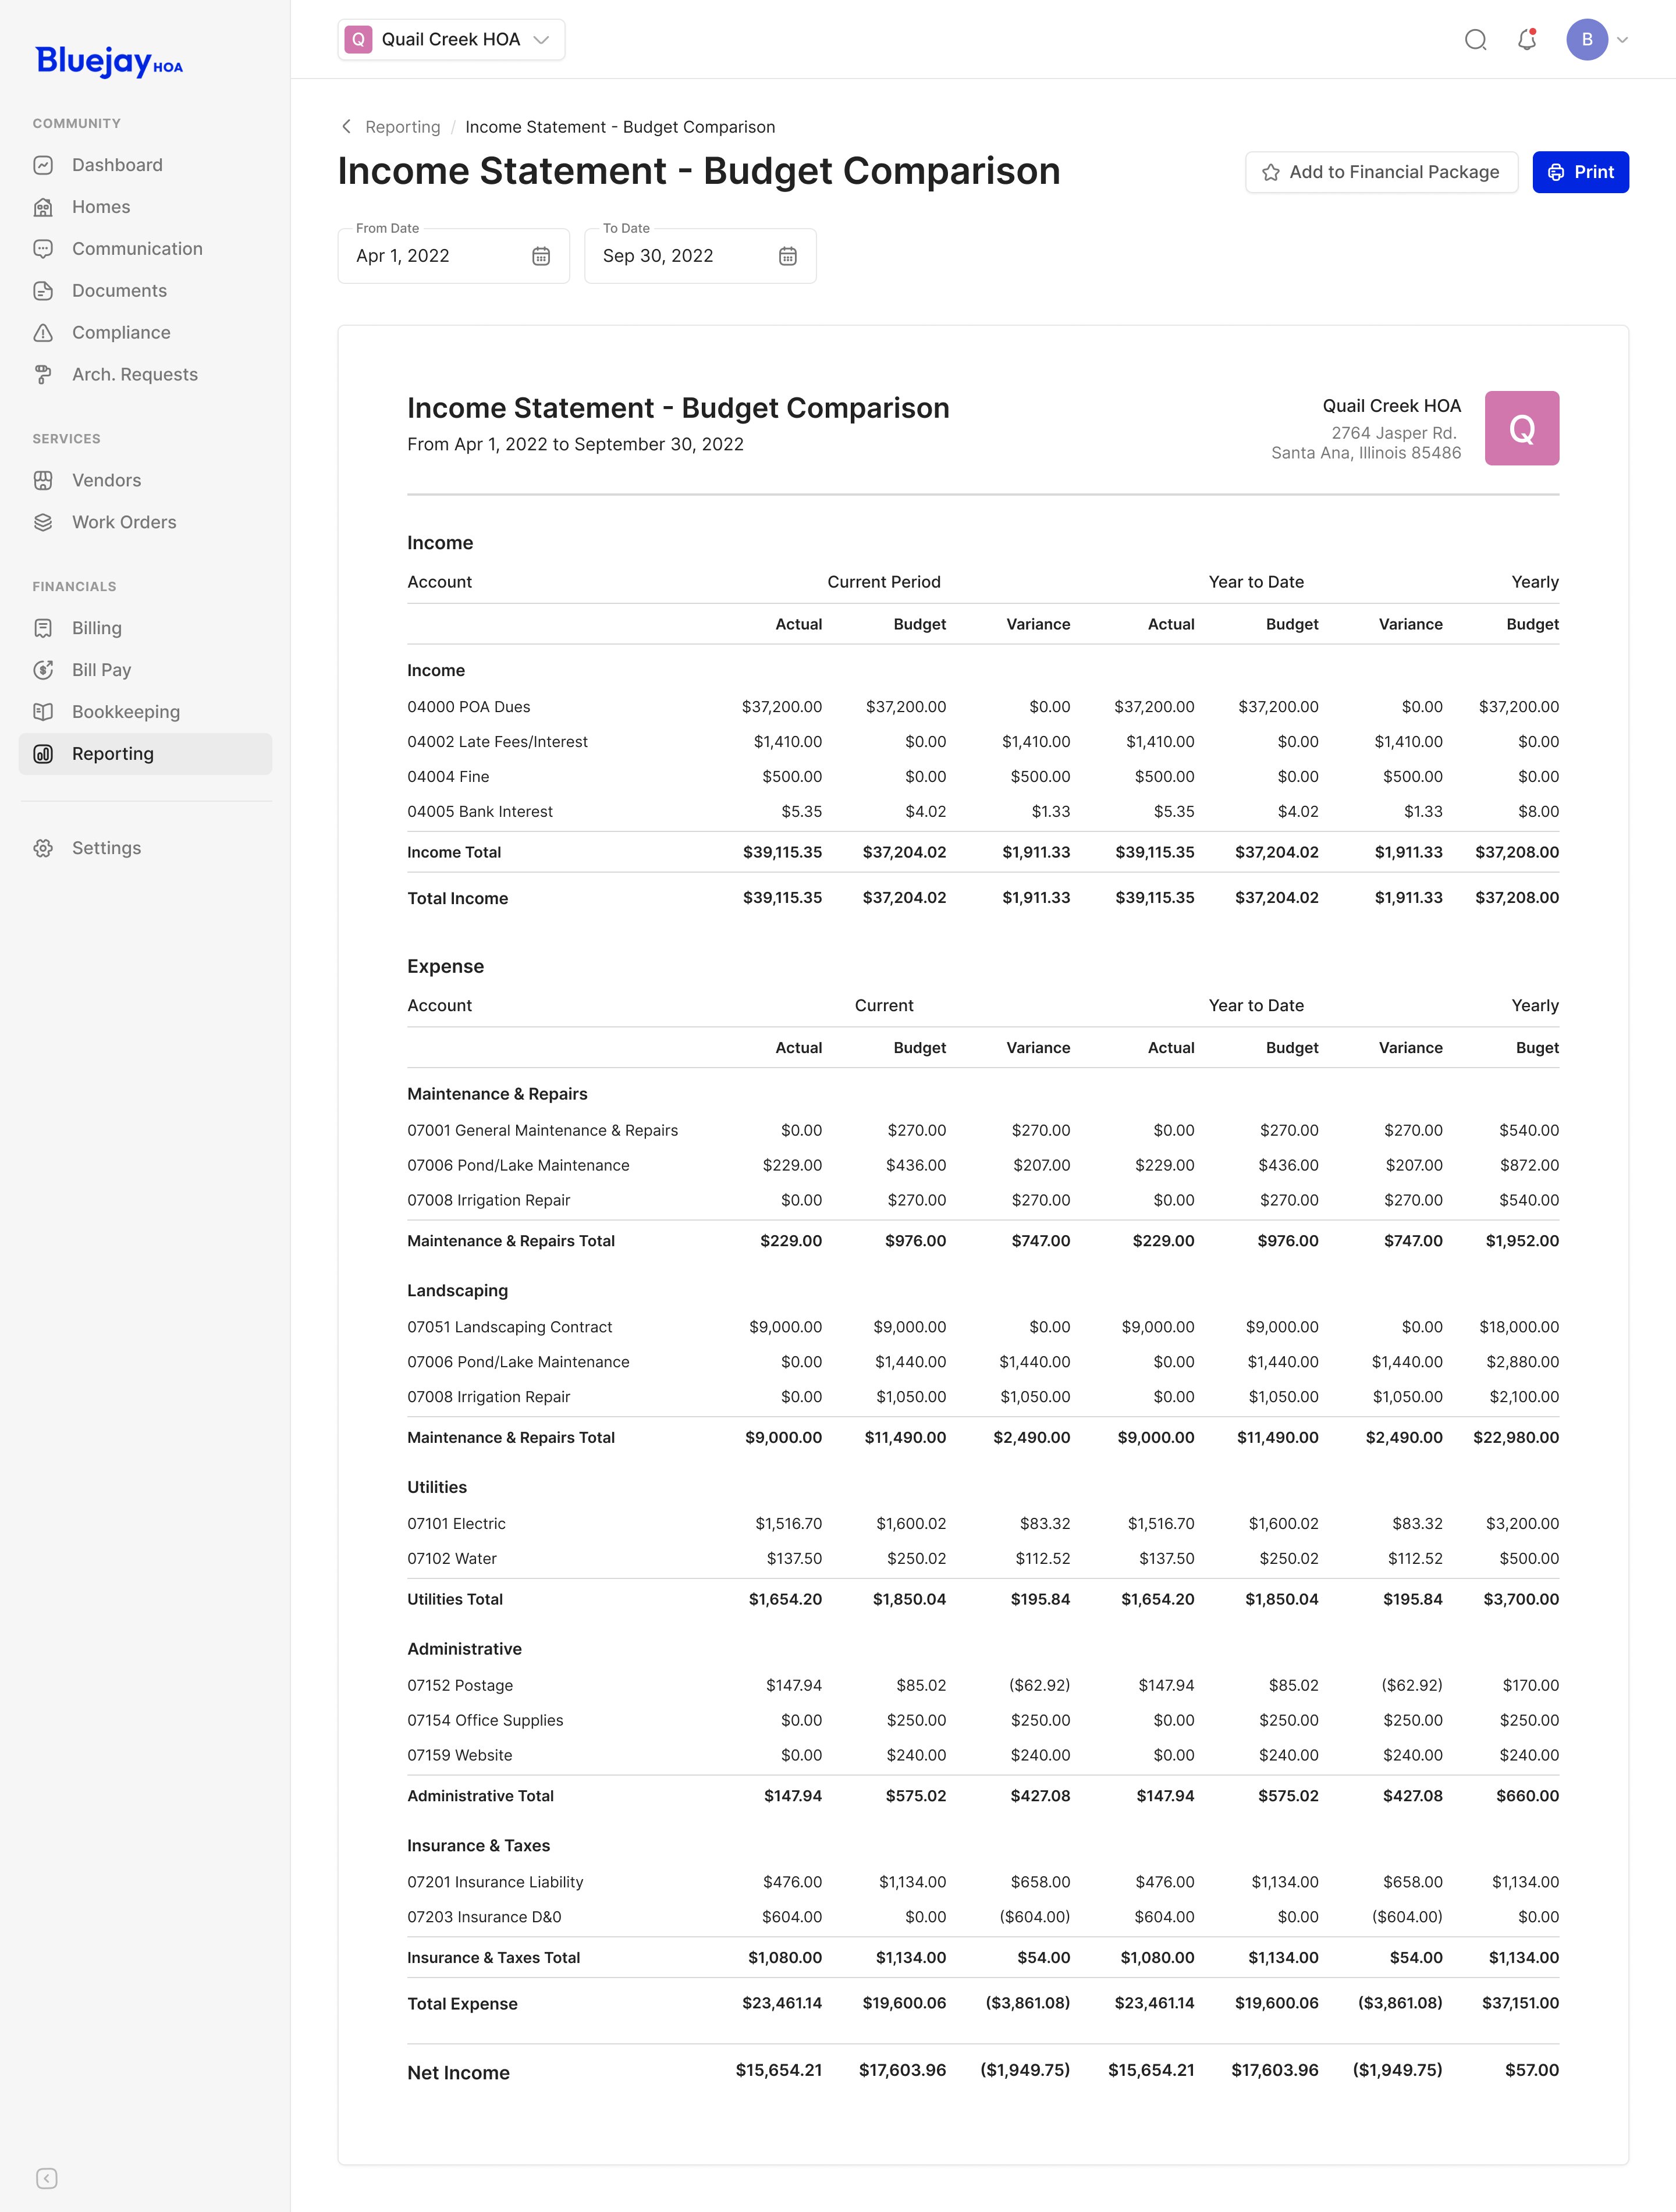Click the Documents sidebar icon
1676x2212 pixels.
43,291
